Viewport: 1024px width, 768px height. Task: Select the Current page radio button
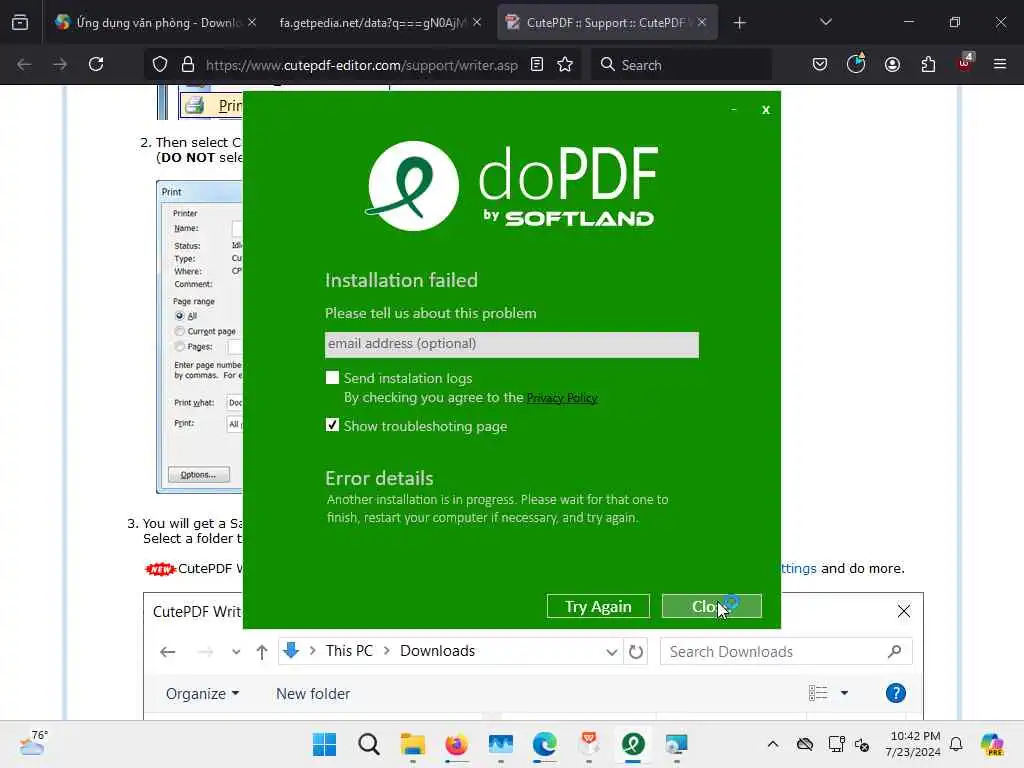(x=180, y=331)
